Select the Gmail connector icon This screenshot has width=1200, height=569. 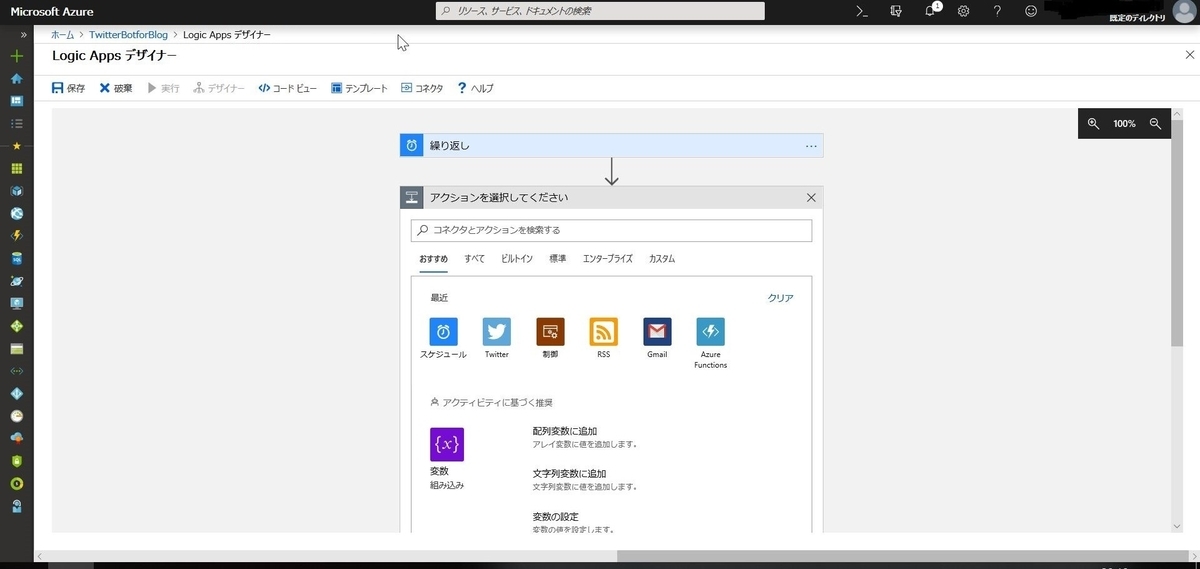click(x=657, y=331)
